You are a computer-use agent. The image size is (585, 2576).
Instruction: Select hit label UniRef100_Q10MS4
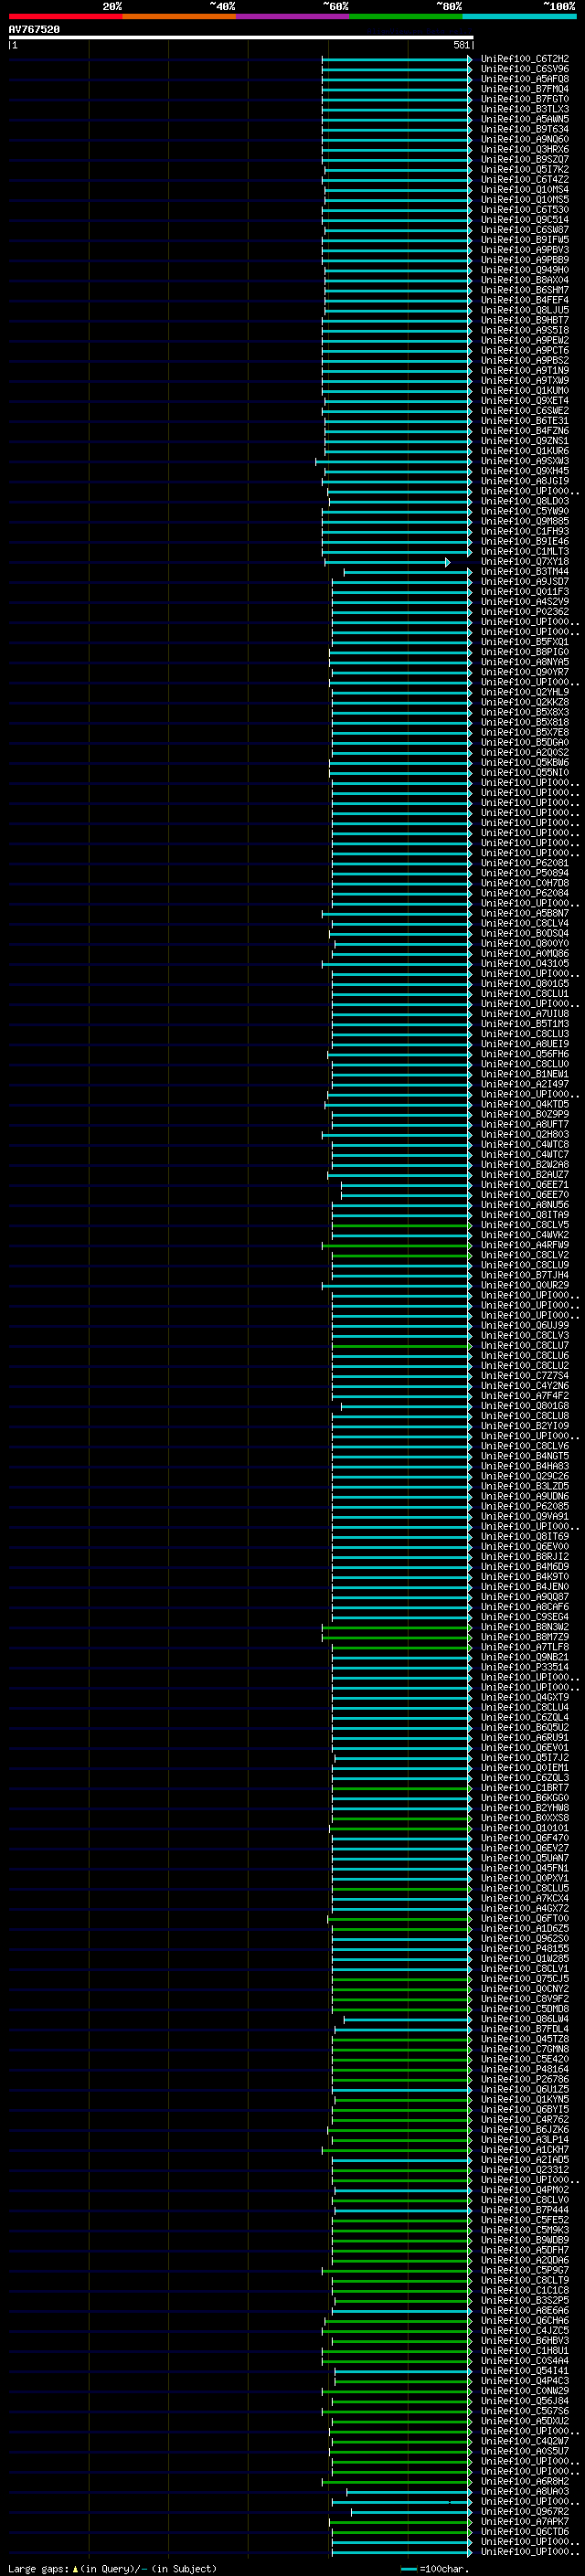[525, 189]
